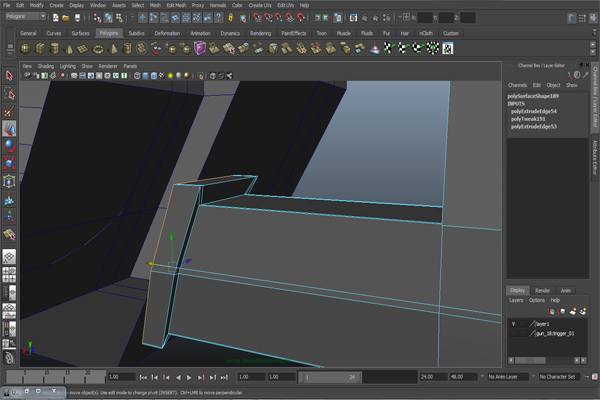Create layer from selected objects icon
600x400 pixels.
[583, 312]
